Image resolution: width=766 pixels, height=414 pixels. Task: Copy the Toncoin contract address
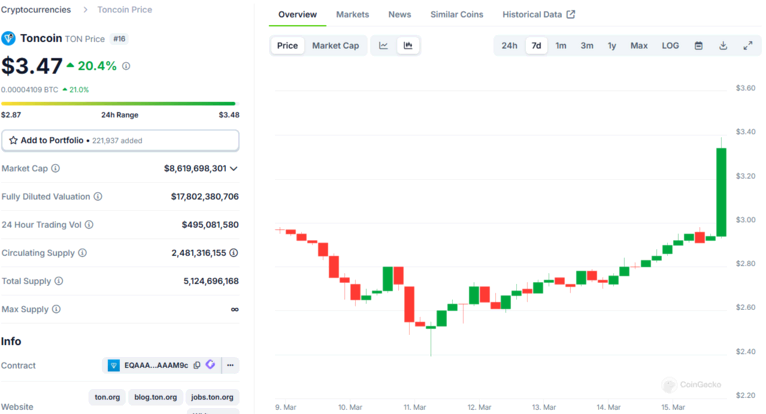(197, 365)
